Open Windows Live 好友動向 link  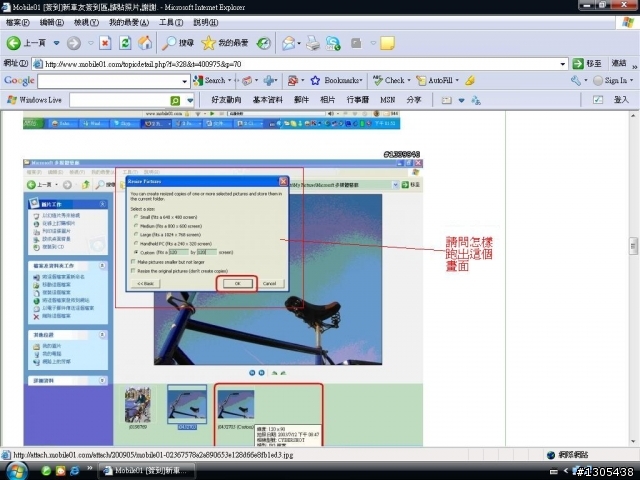226,100
